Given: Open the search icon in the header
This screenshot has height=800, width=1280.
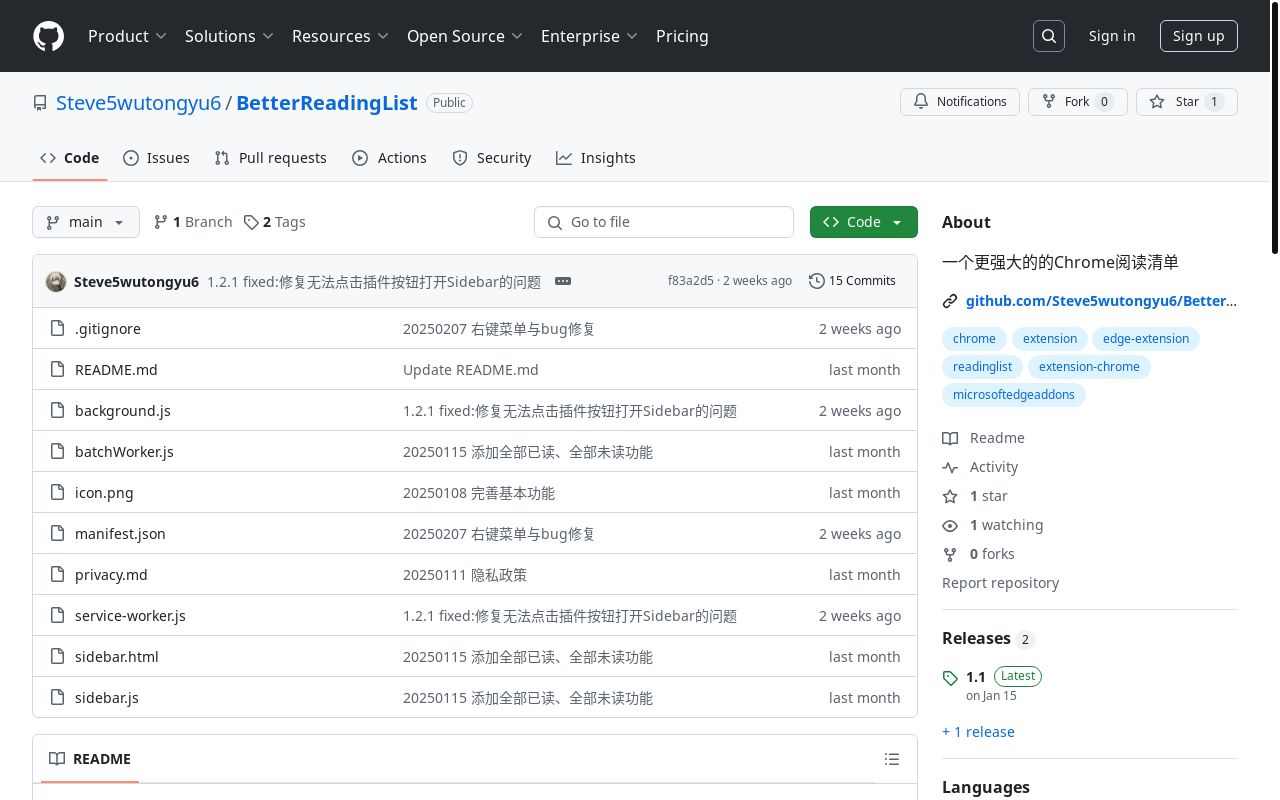Looking at the screenshot, I should [1048, 35].
